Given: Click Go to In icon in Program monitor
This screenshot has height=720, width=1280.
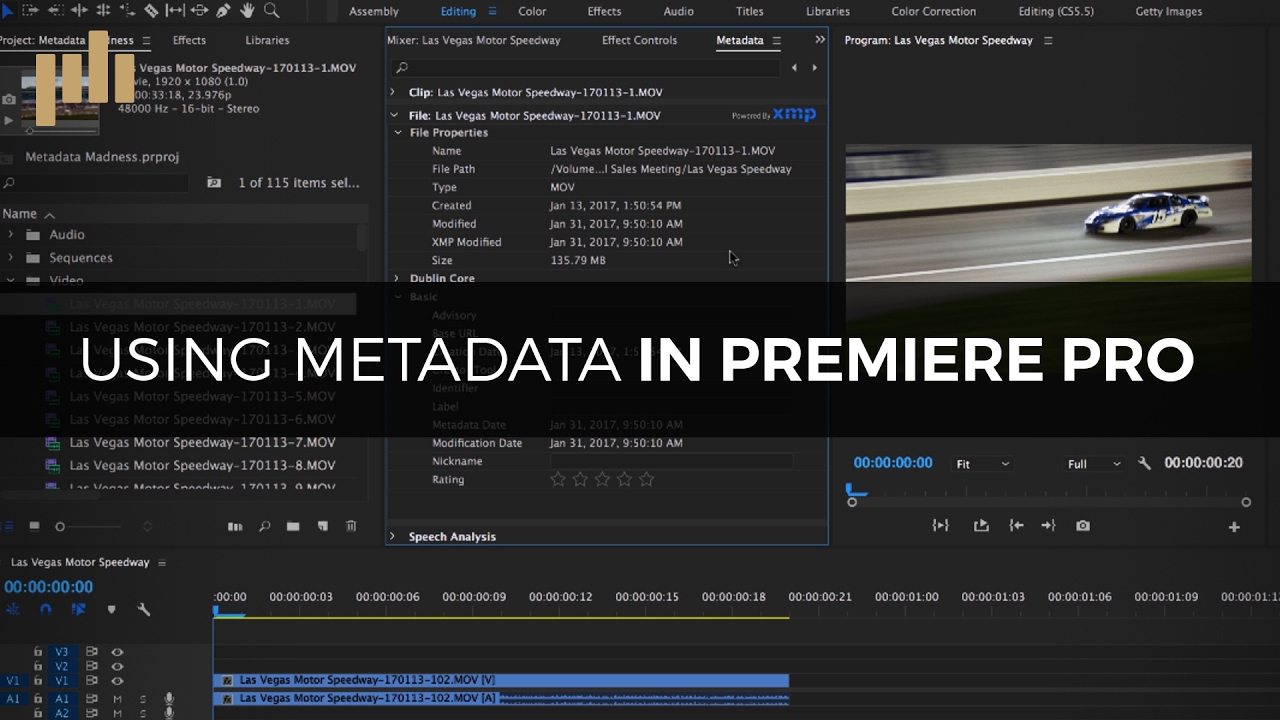Looking at the screenshot, I should click(x=1016, y=525).
